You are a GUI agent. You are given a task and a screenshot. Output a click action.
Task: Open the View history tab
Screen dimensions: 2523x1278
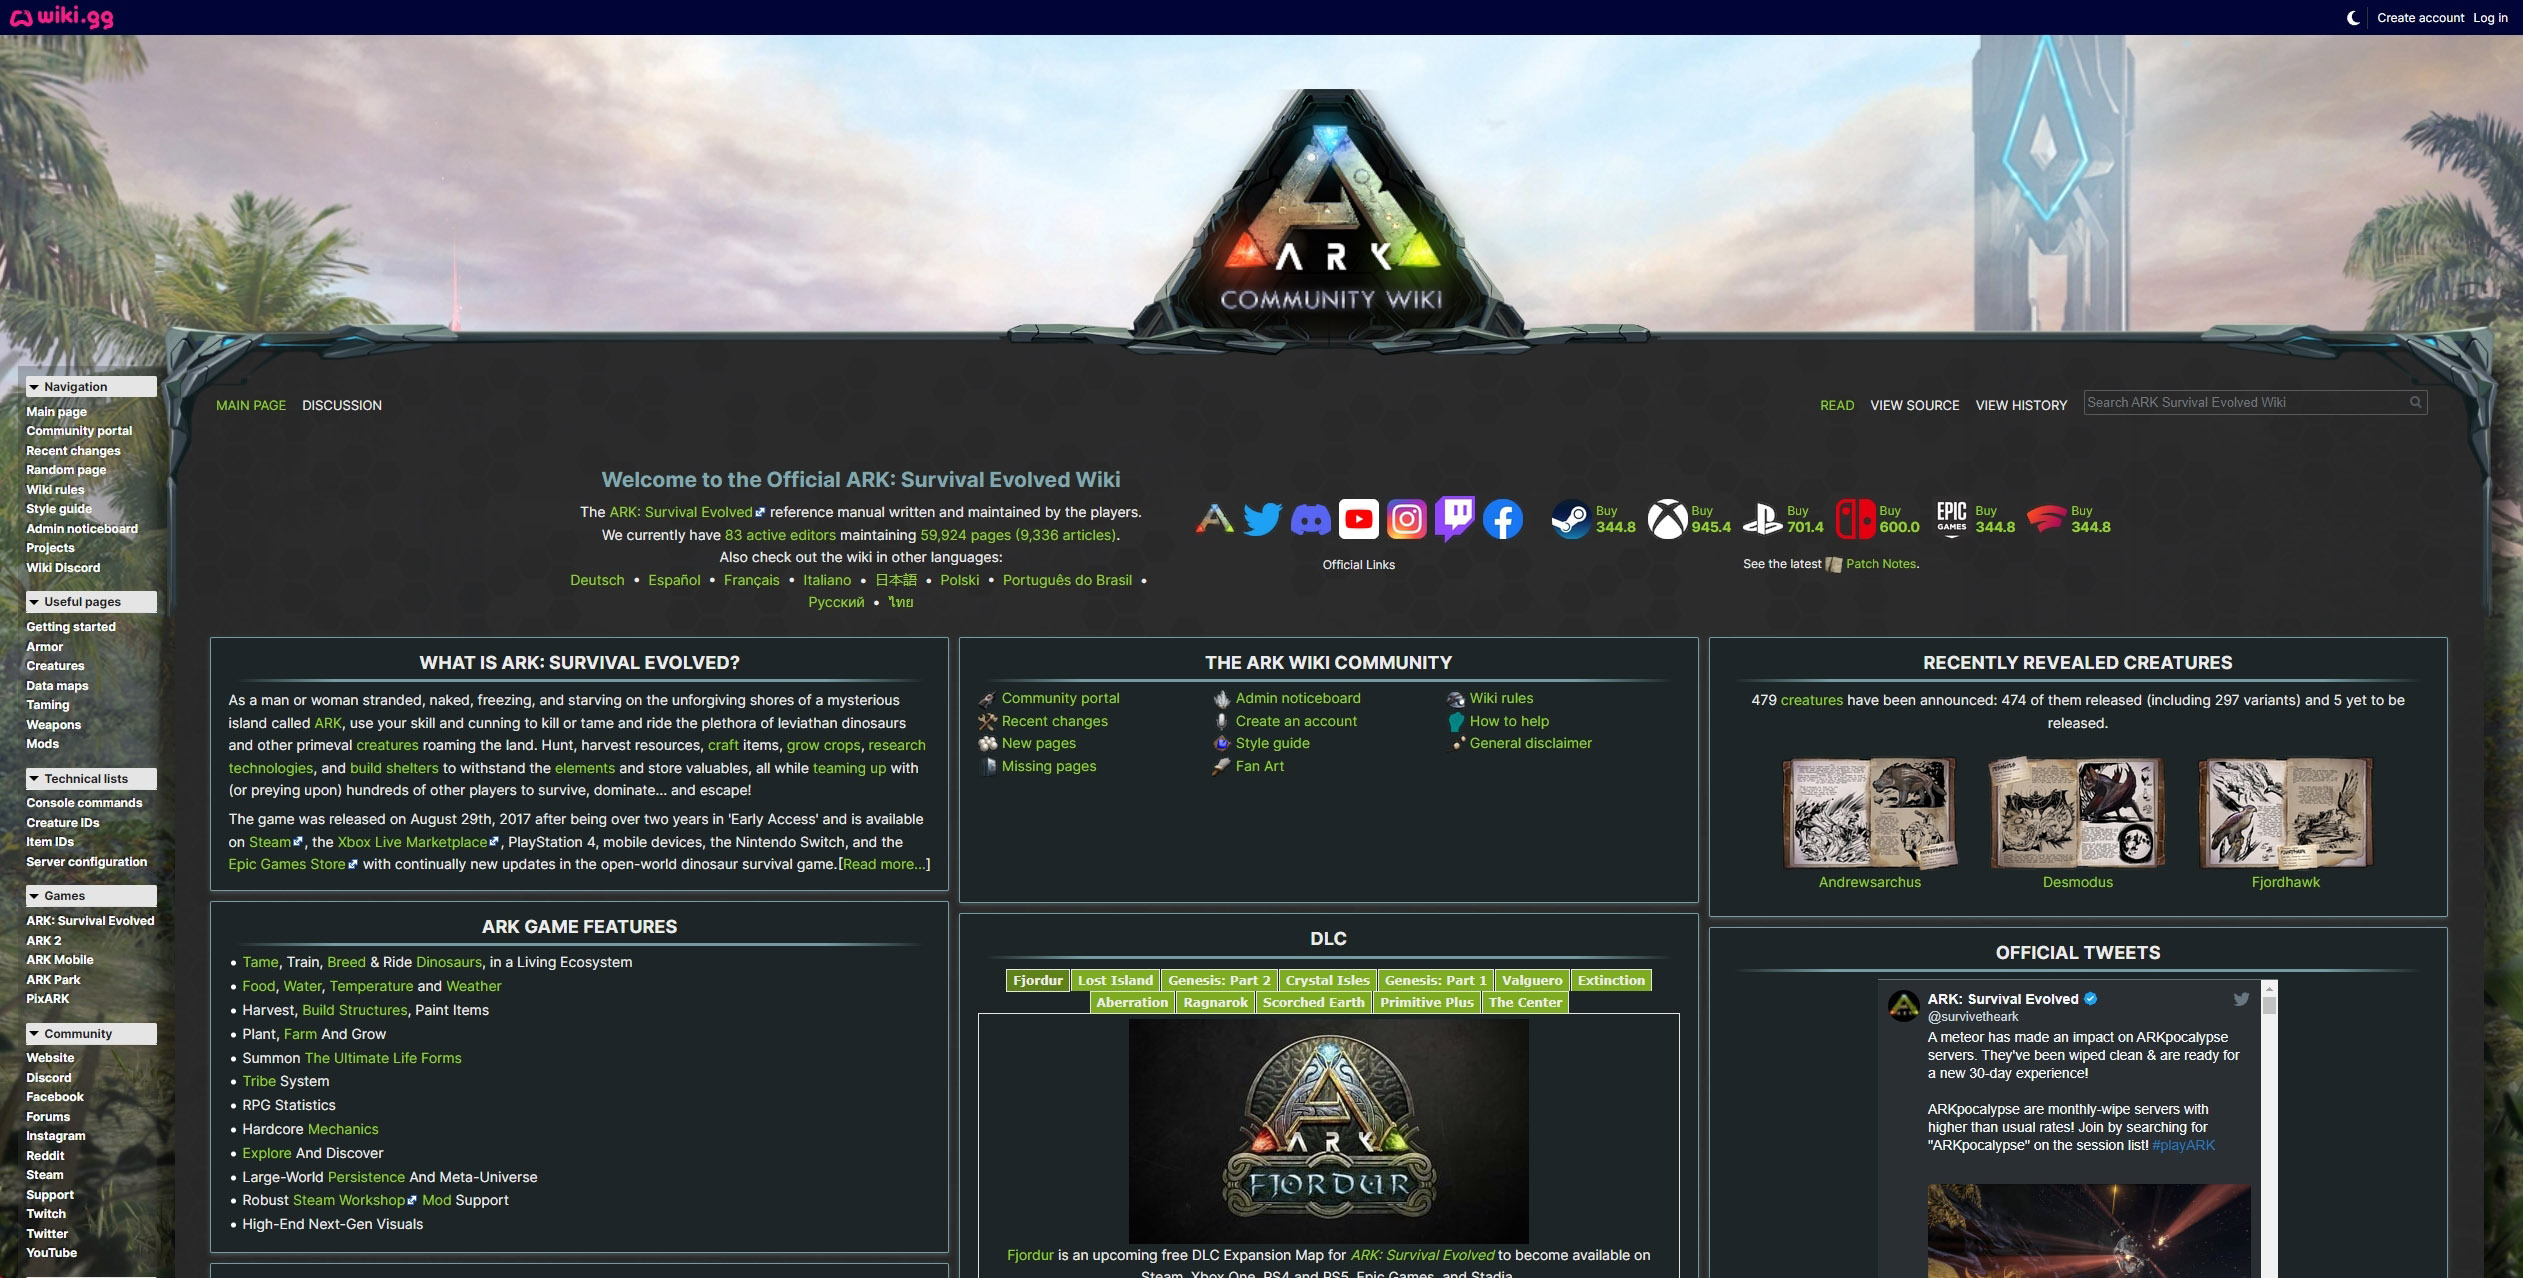2021,405
